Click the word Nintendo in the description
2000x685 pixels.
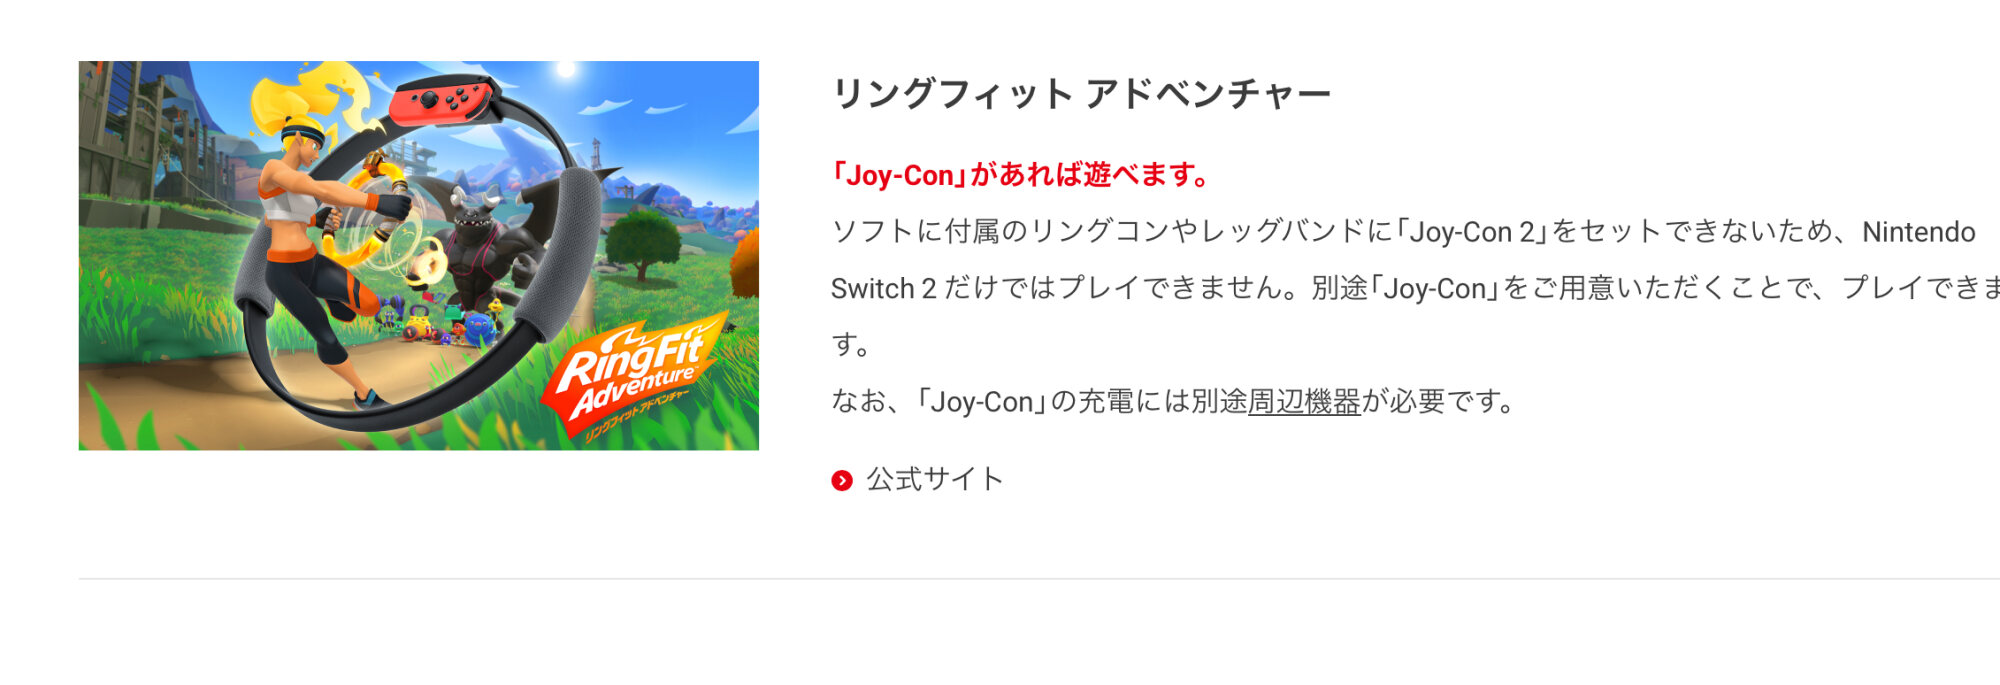click(x=1918, y=232)
